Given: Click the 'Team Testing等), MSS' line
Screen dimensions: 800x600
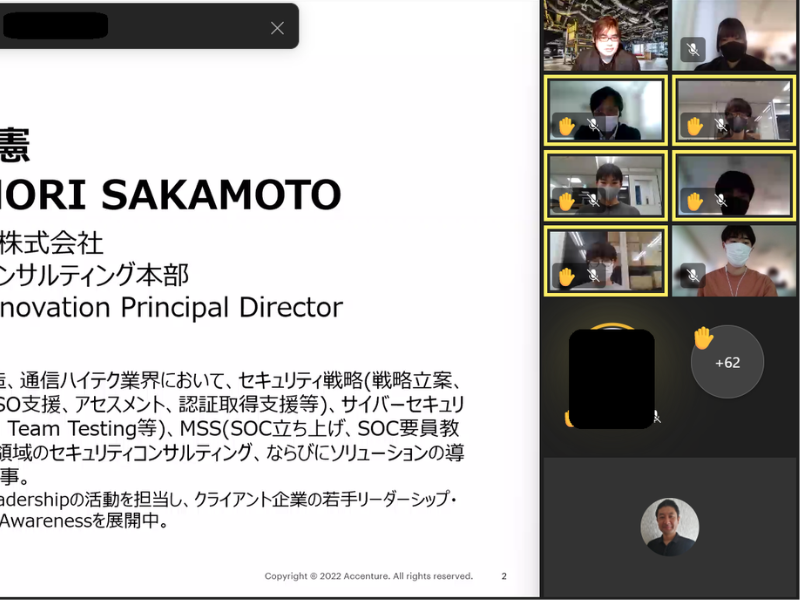Looking at the screenshot, I should (x=233, y=429).
